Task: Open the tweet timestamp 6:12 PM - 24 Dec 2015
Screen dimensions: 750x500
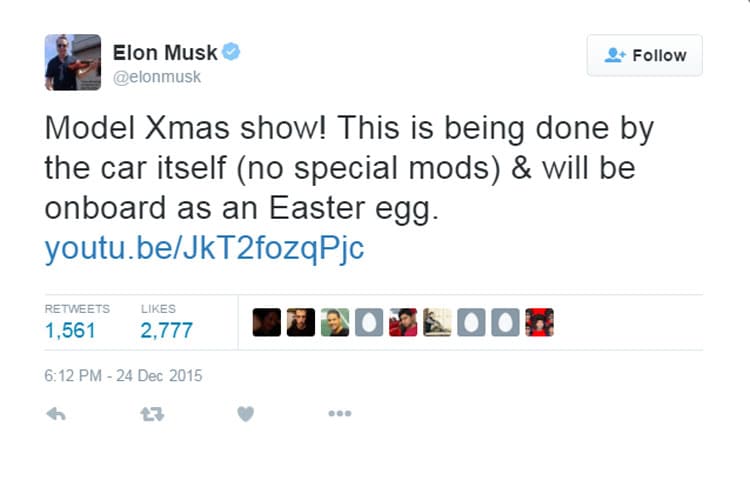Action: click(124, 376)
